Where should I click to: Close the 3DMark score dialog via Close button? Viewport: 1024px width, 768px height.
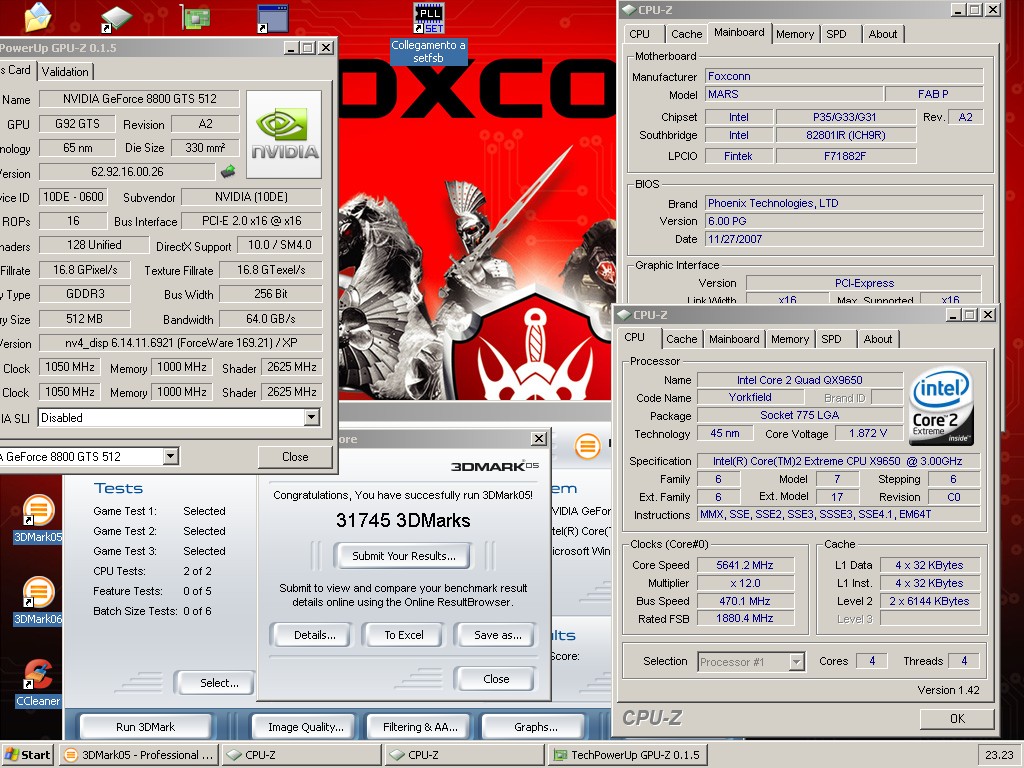coord(496,679)
